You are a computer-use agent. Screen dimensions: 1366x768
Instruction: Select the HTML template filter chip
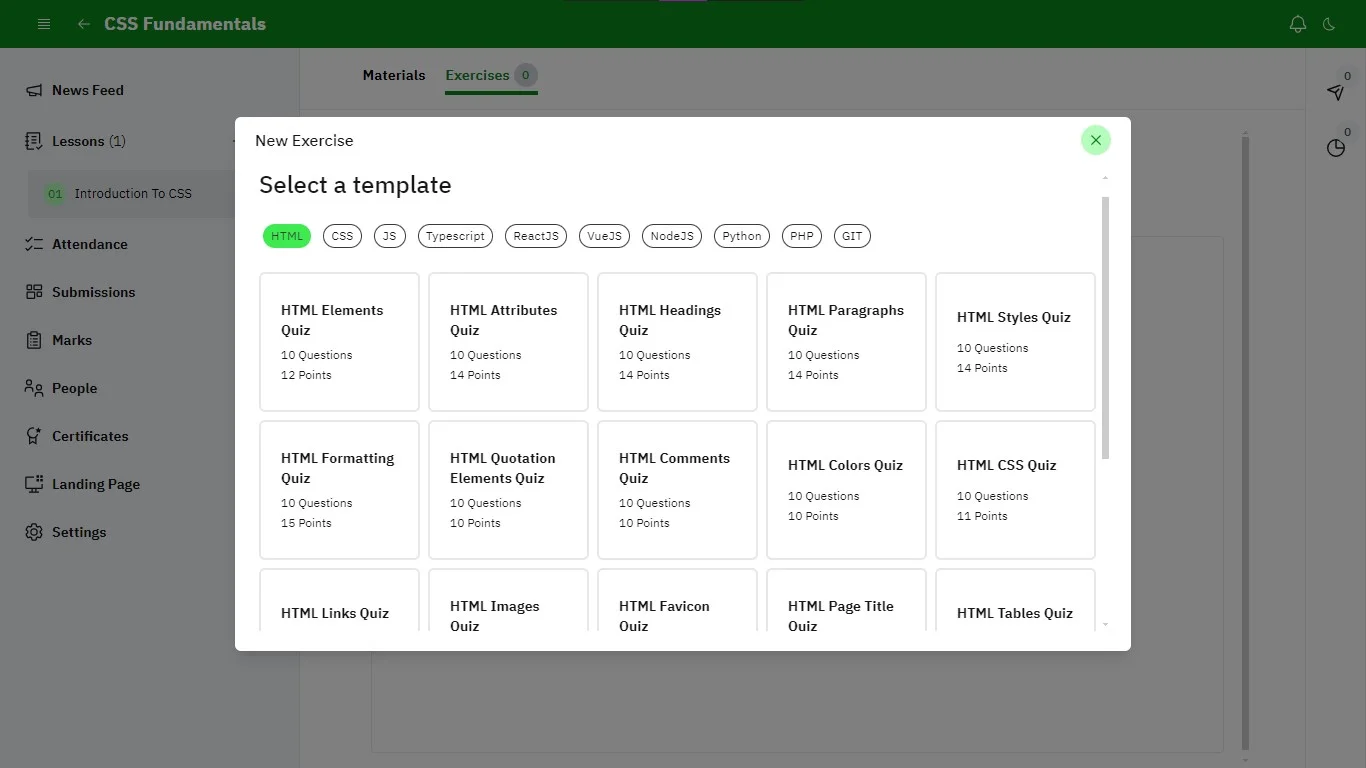[286, 236]
